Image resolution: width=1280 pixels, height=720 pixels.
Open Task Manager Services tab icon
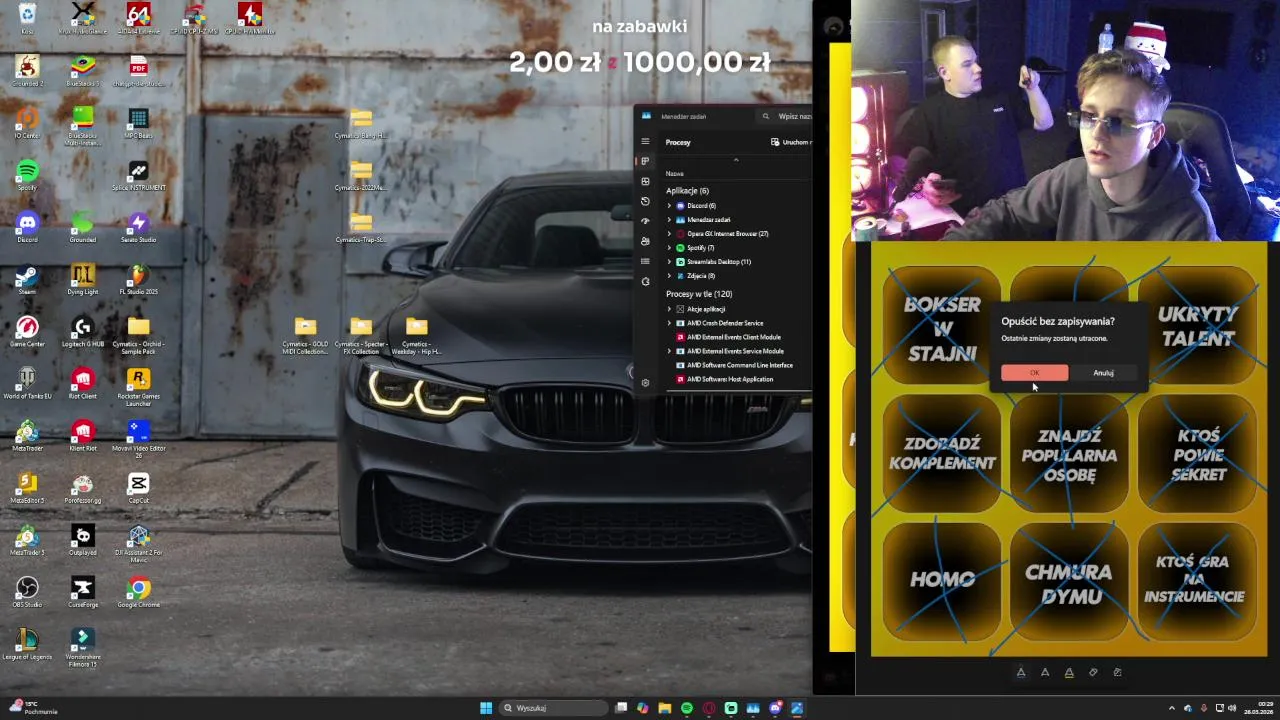click(x=645, y=281)
